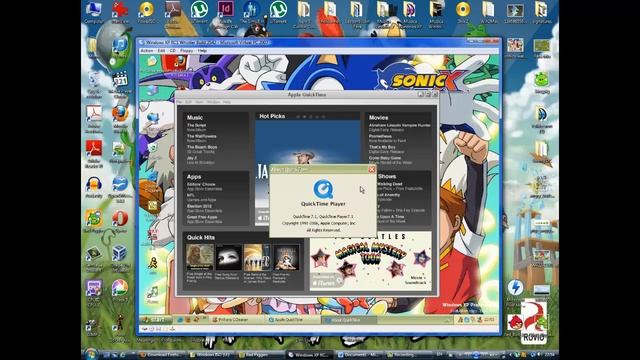Open the Action menu in Virtual PC
The height and width of the screenshot is (360, 640).
(147, 51)
